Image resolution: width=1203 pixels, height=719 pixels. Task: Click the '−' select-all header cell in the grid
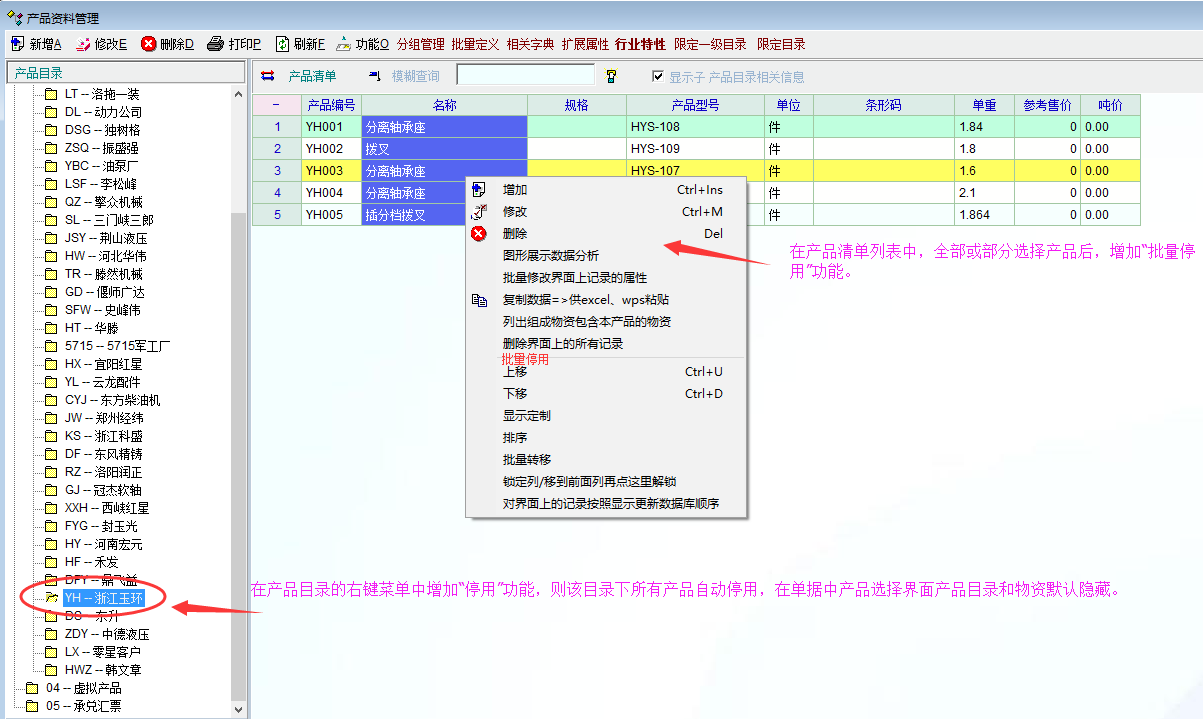pos(276,105)
